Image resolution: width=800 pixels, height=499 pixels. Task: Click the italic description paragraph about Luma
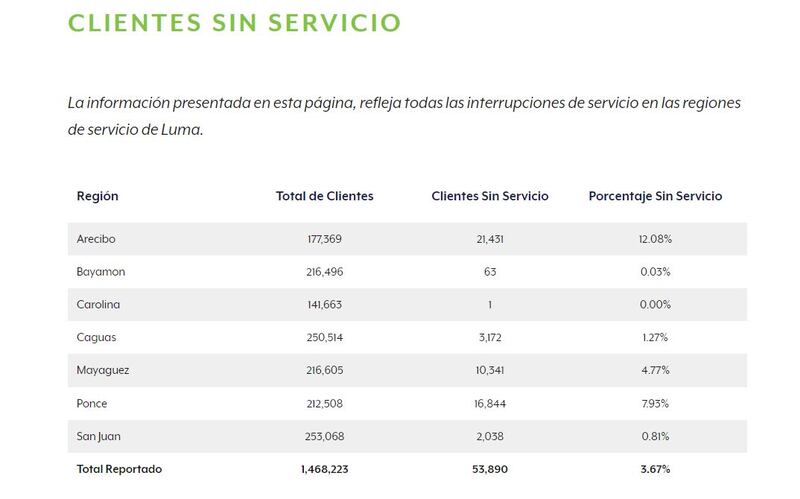click(x=404, y=116)
